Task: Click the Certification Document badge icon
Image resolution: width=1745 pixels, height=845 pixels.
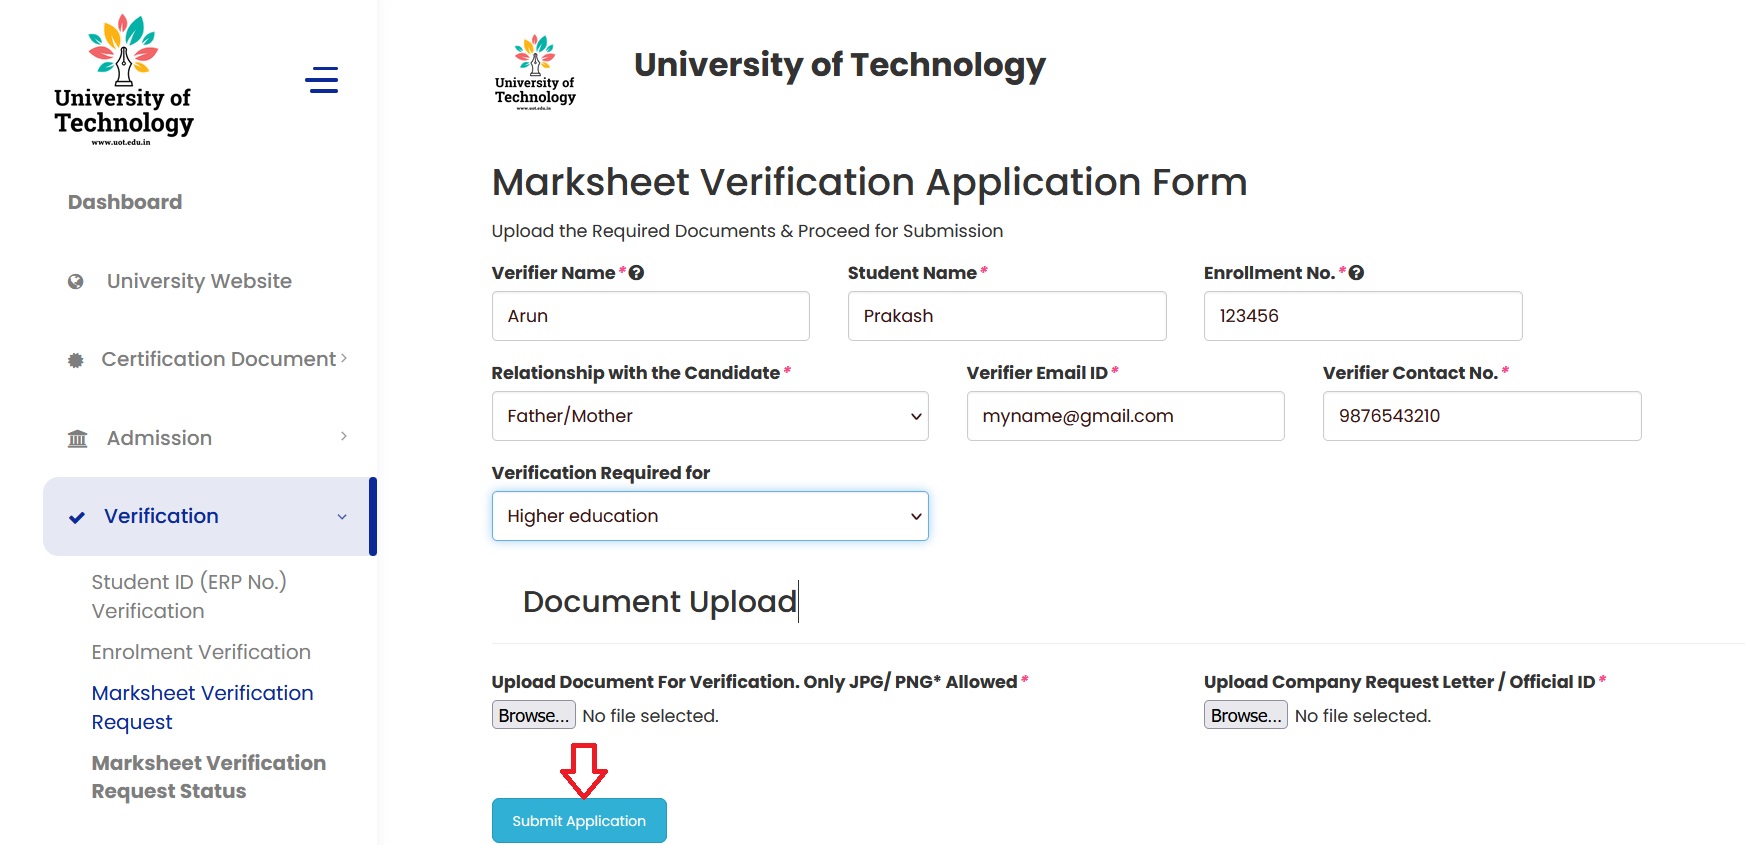Action: point(75,360)
